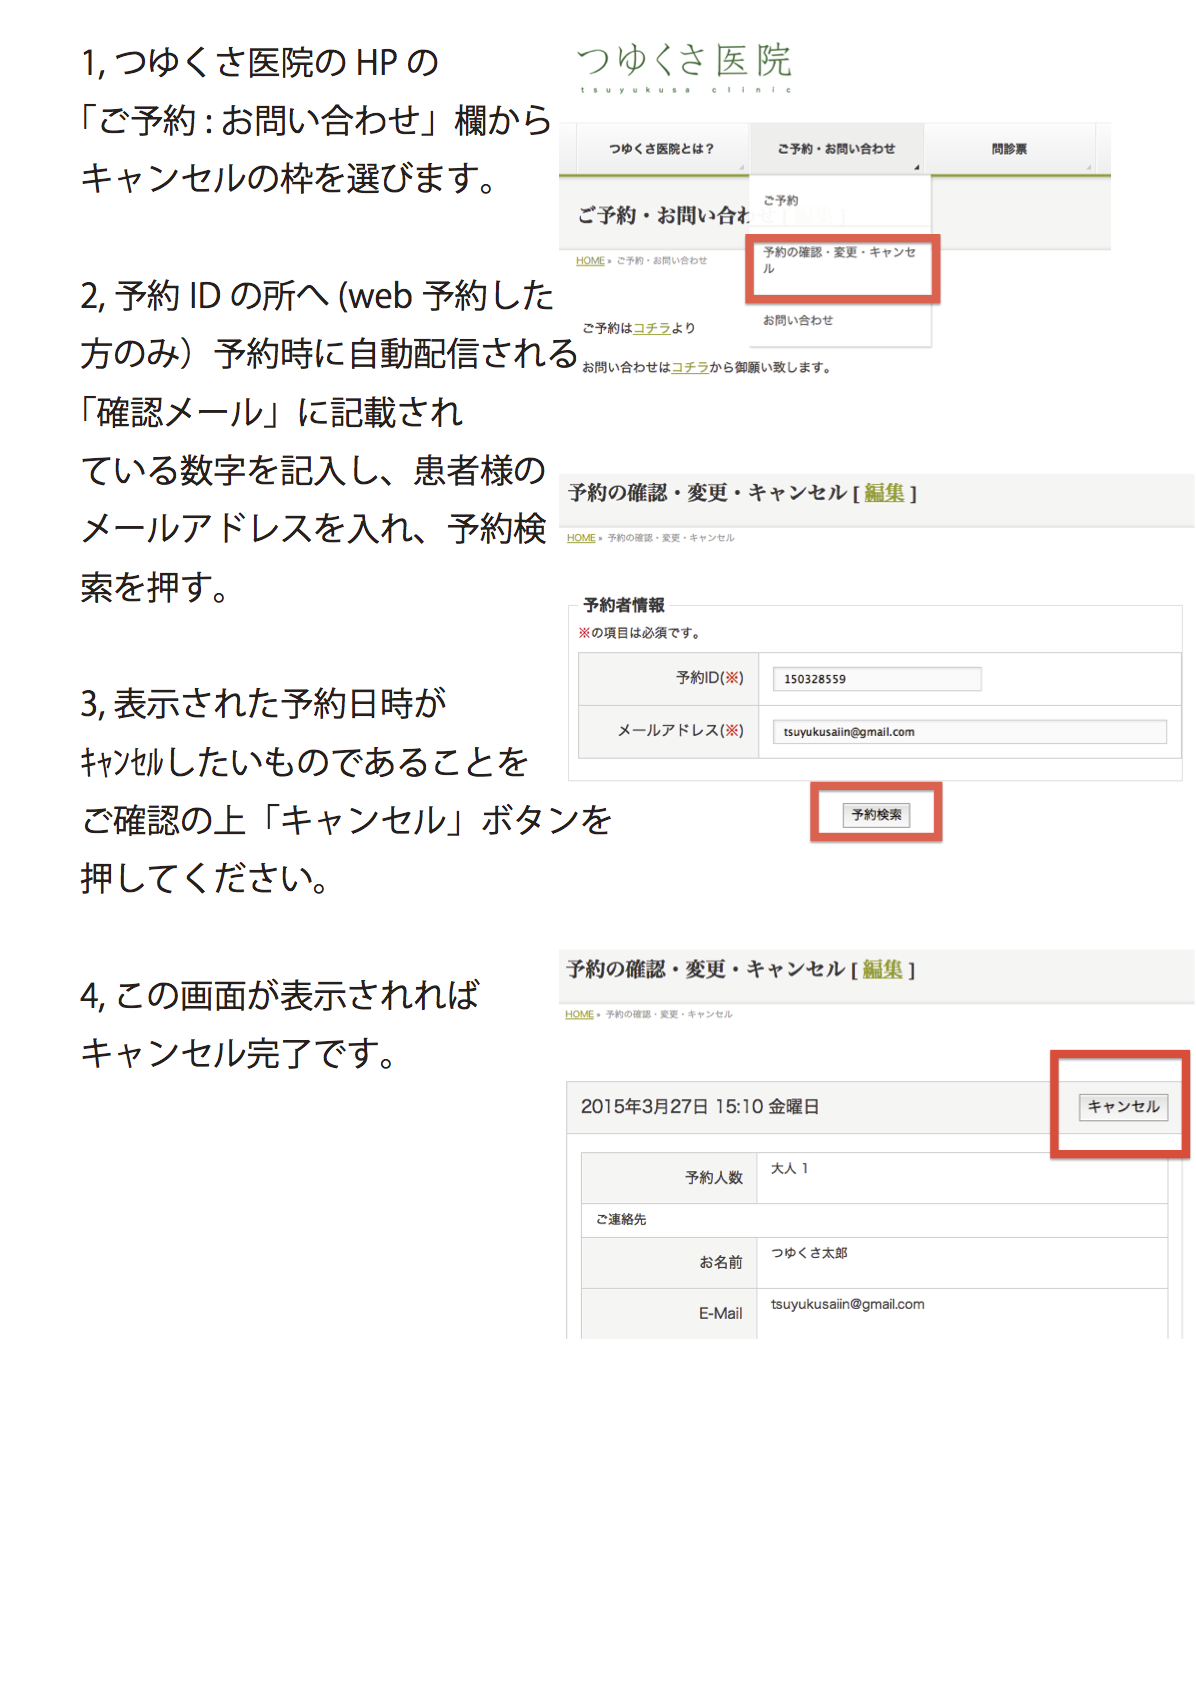Viewport: 1196px width, 1685px height.
Task: Follow the HOME breadcrumb under ご予約・お問い合わせ heading
Action: click(590, 261)
